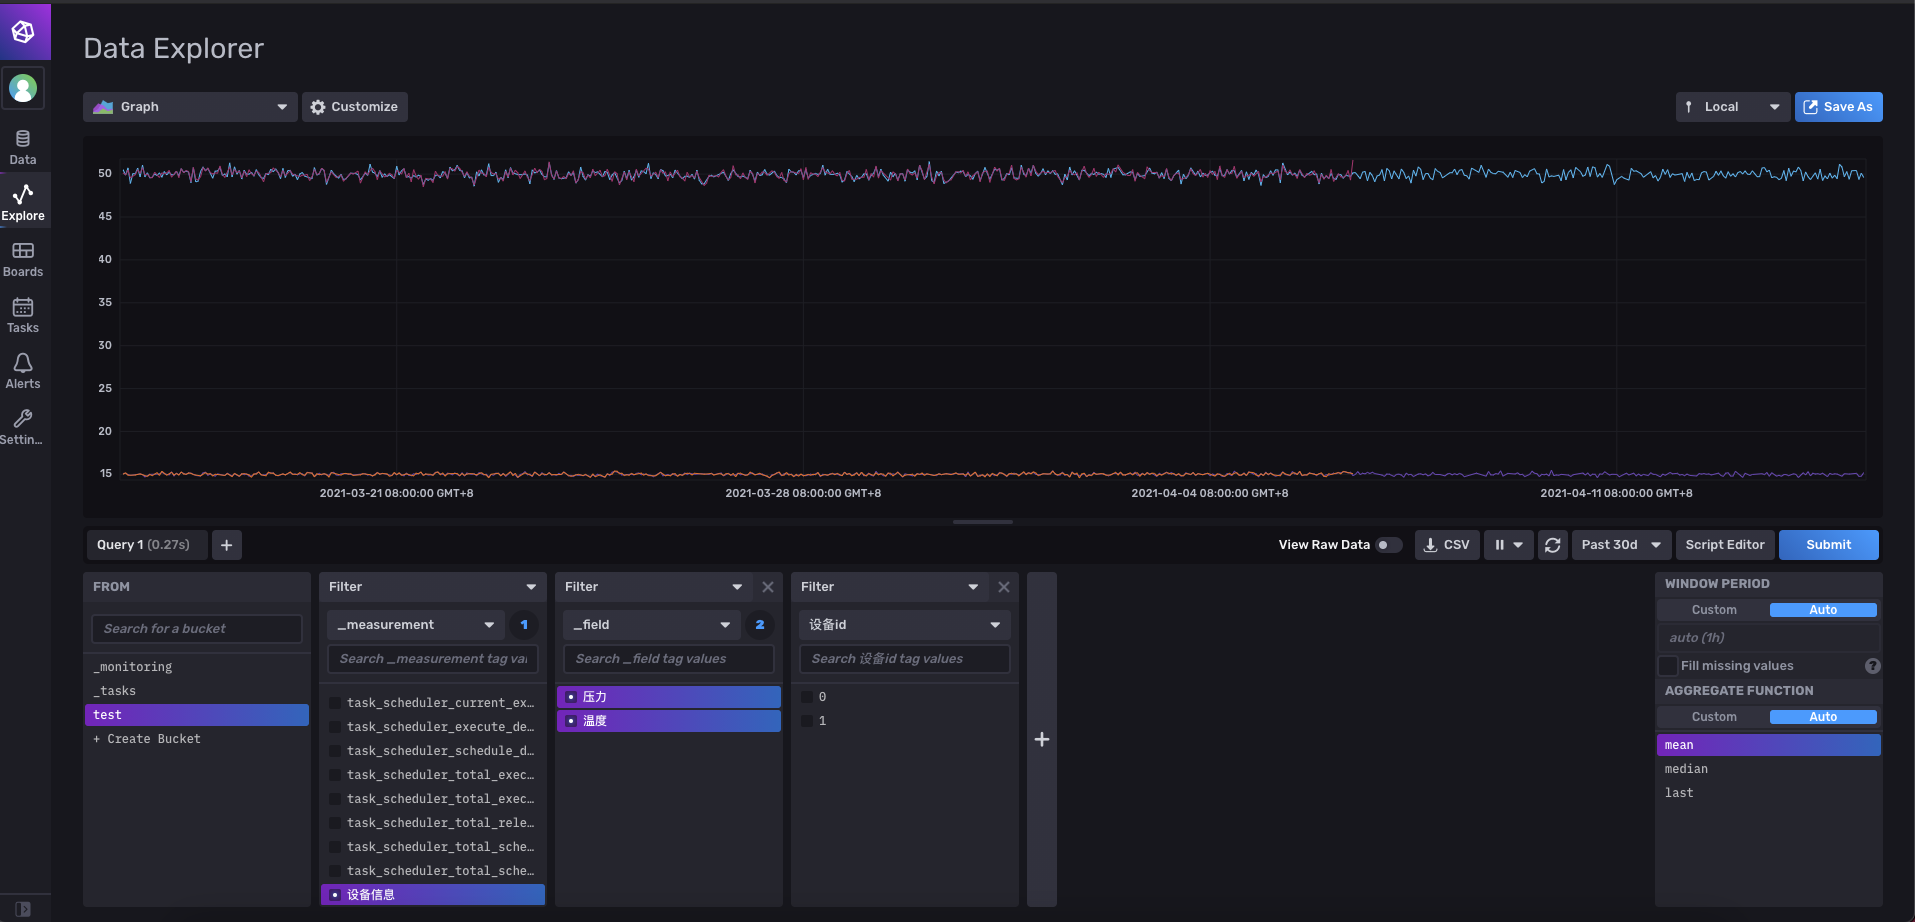The image size is (1915, 922).
Task: Open the Past 30d time range dropdown
Action: [1621, 545]
